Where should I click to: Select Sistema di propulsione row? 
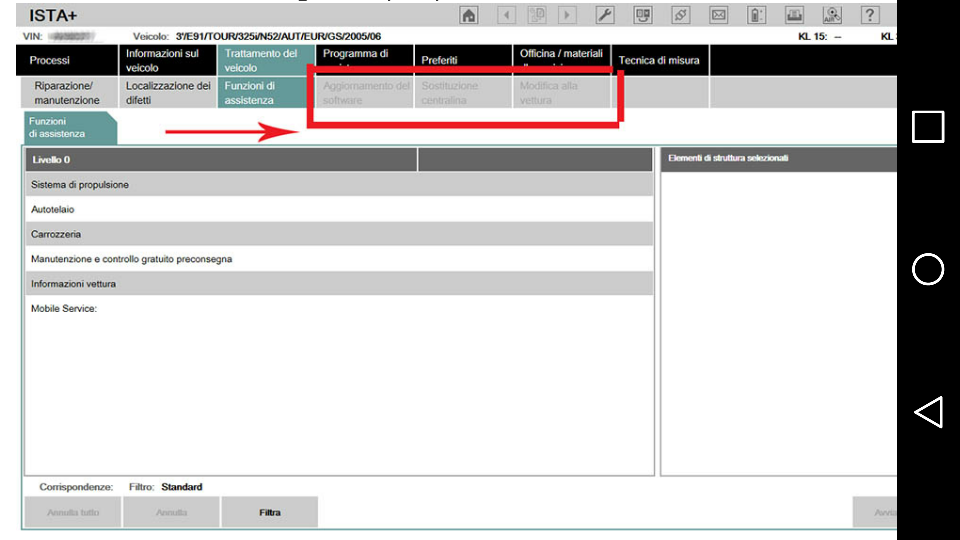339,184
